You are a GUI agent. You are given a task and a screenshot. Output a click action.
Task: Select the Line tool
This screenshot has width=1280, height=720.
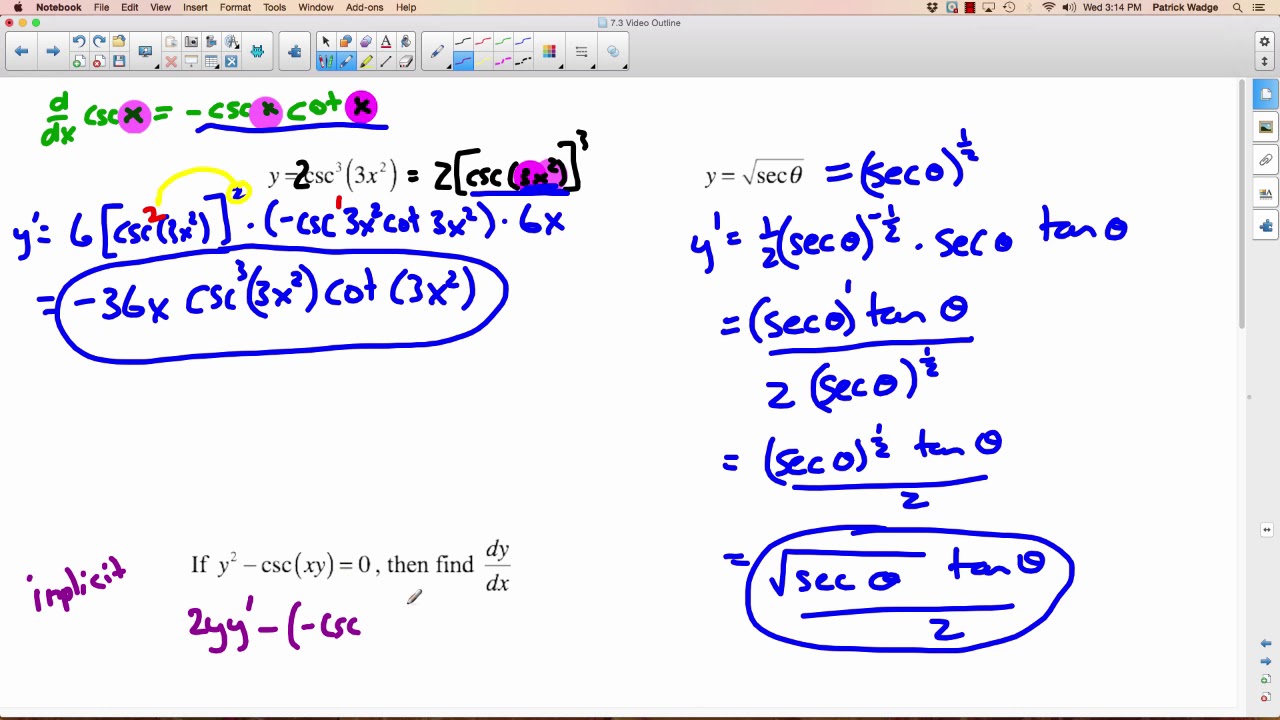(x=385, y=61)
